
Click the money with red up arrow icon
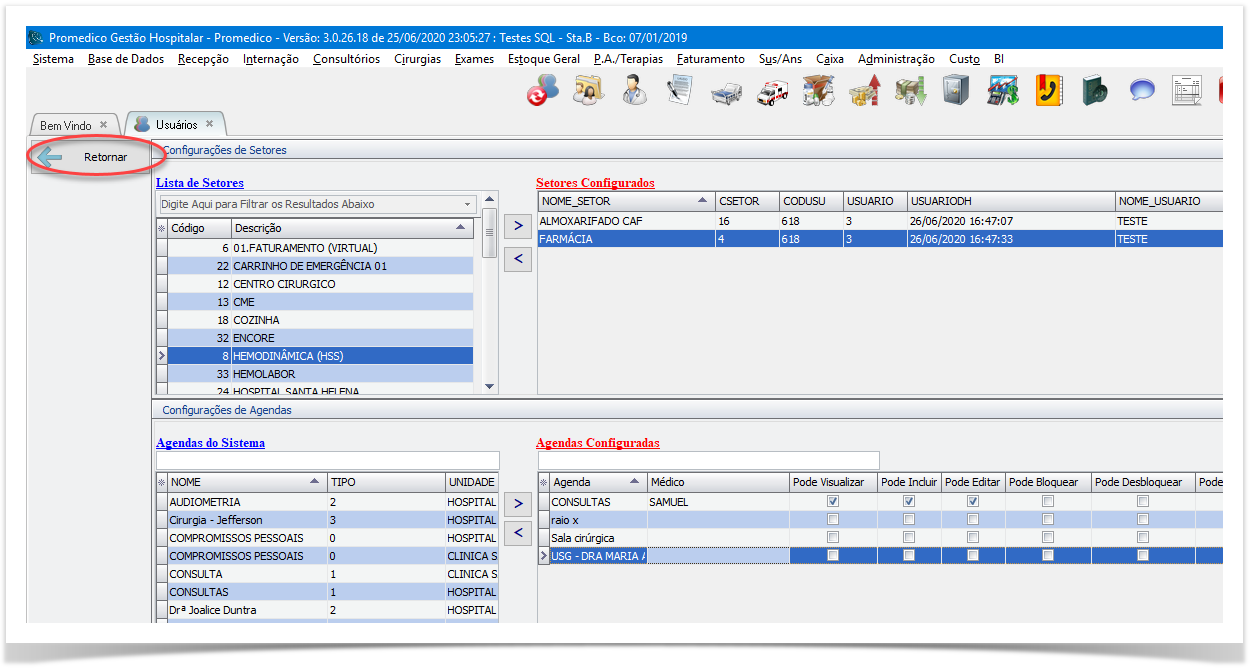[864, 92]
